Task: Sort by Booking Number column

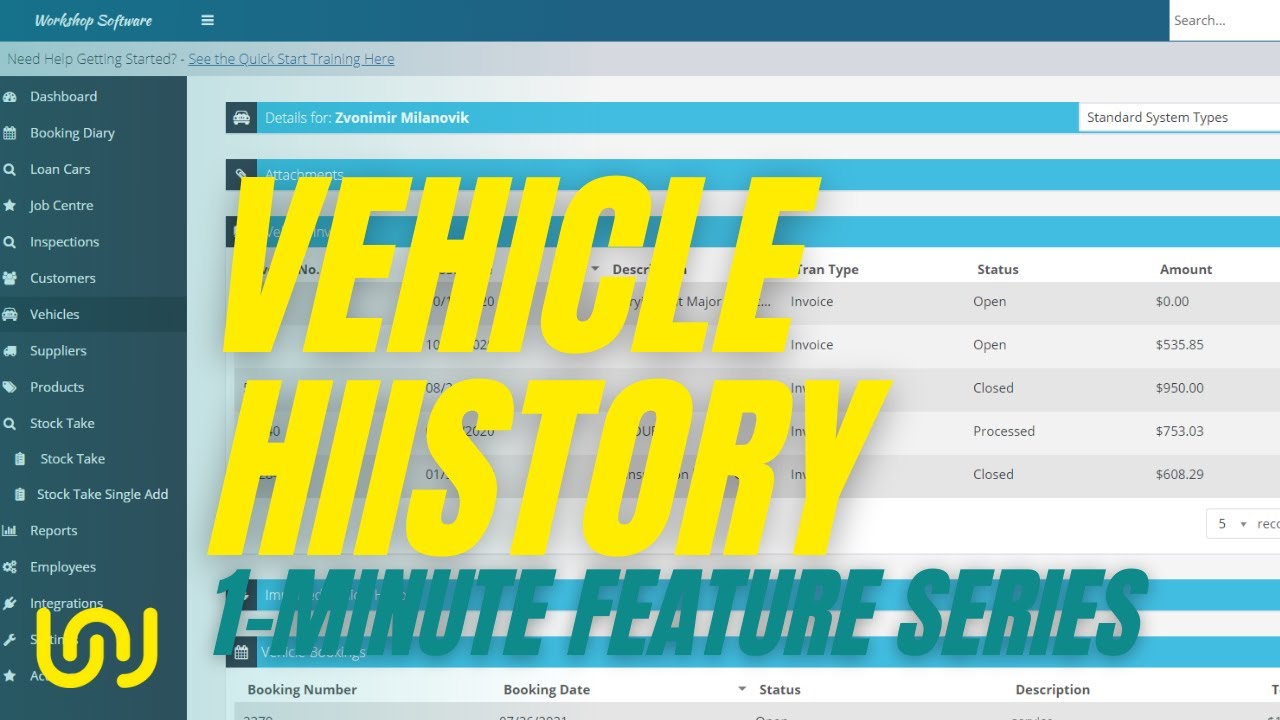Action: [302, 690]
